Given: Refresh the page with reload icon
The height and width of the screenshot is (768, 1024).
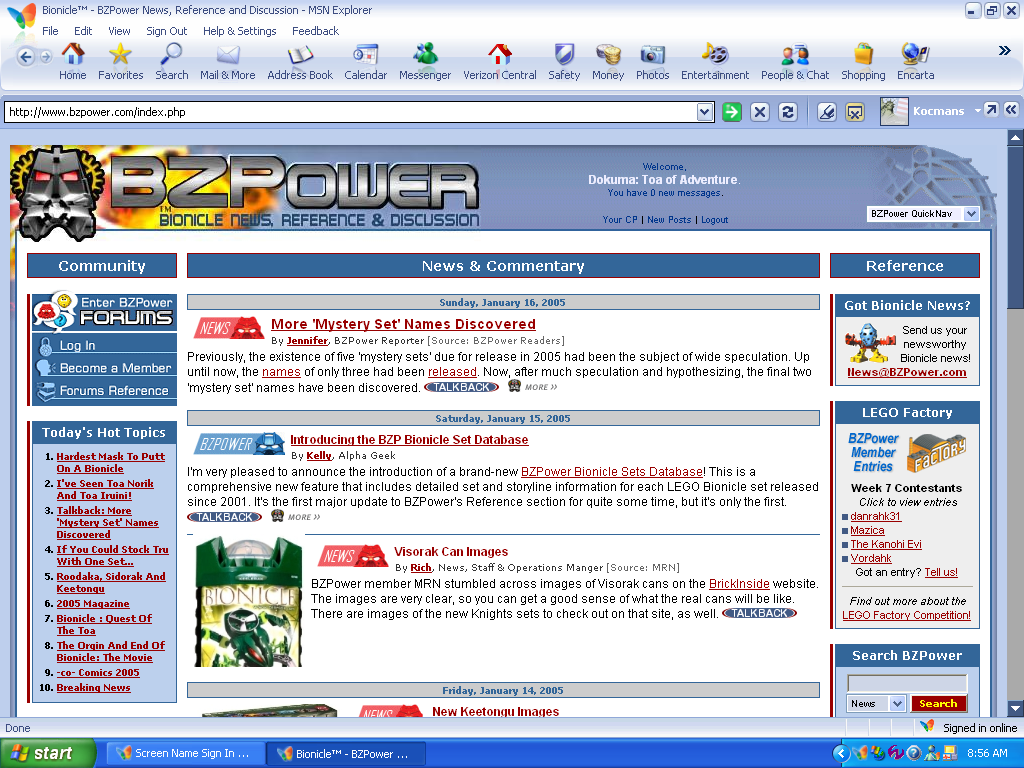Looking at the screenshot, I should [788, 112].
